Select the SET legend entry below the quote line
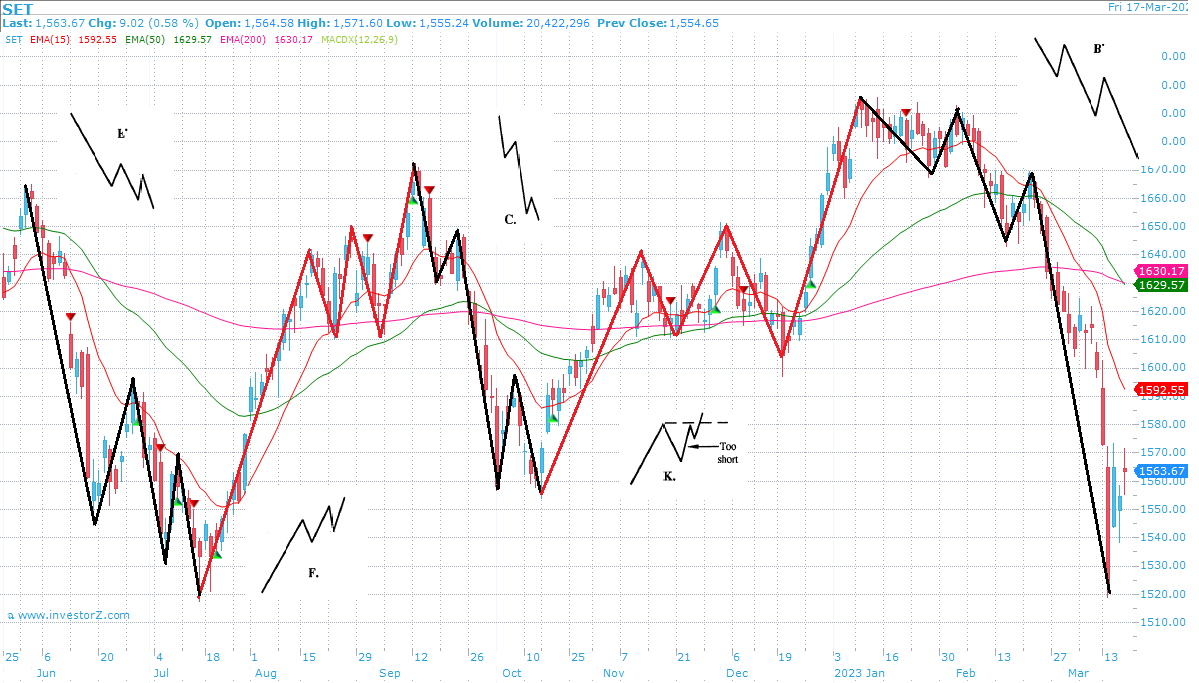The height and width of the screenshot is (683, 1199). pos(14,40)
